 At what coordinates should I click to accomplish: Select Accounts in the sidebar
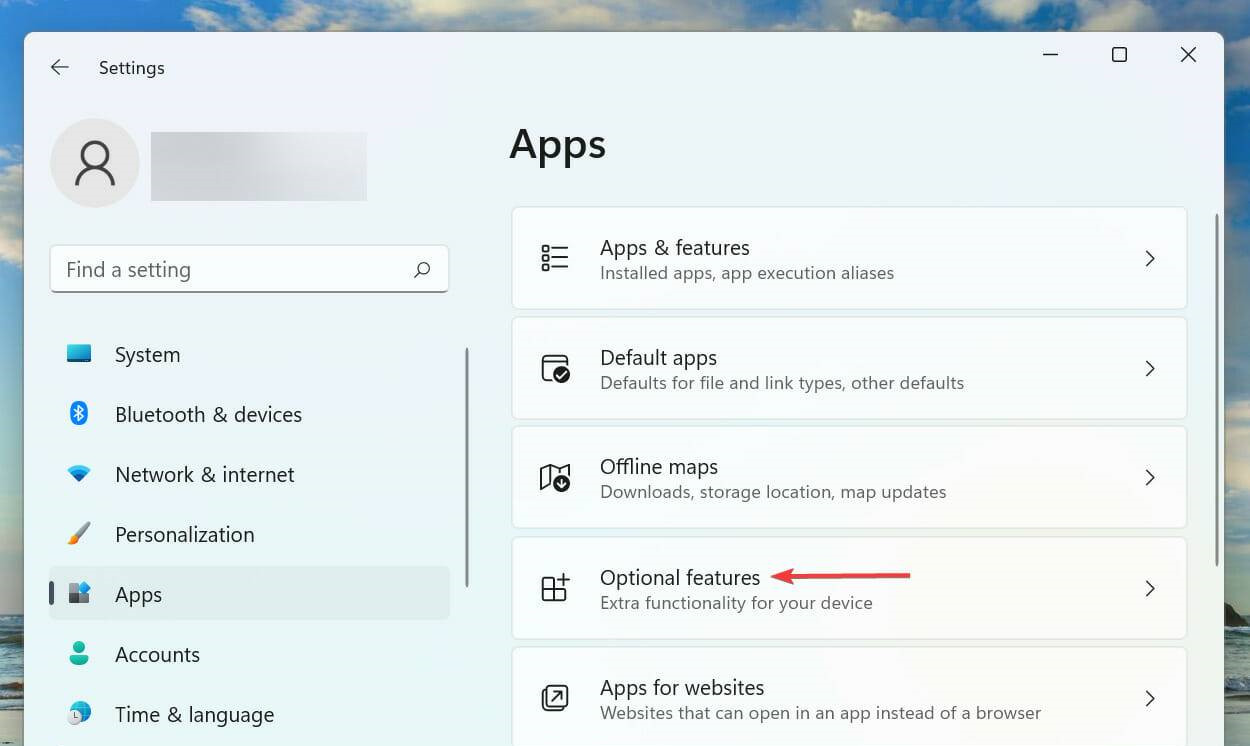(x=157, y=655)
